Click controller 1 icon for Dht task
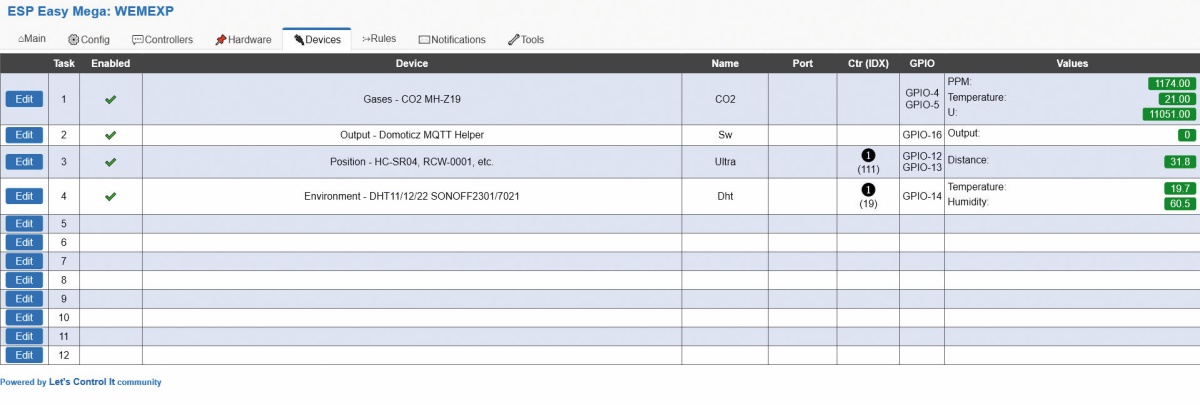This screenshot has height=405, width=1200. (x=867, y=189)
